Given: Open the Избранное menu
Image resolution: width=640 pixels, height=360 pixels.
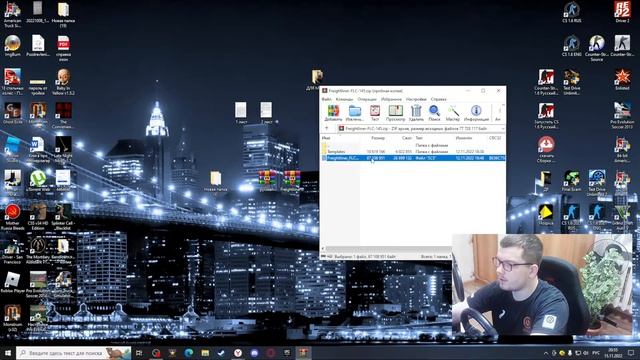Looking at the screenshot, I should click(x=391, y=99).
